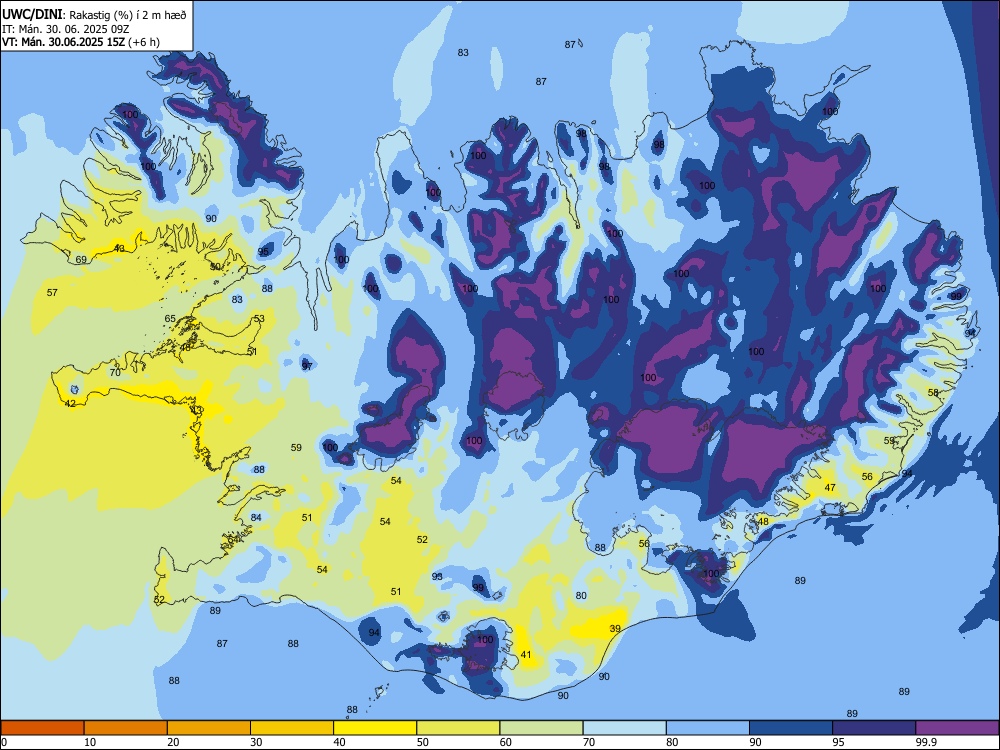Click the humidity value '39' on the map
The height and width of the screenshot is (750, 1000).
click(615, 628)
